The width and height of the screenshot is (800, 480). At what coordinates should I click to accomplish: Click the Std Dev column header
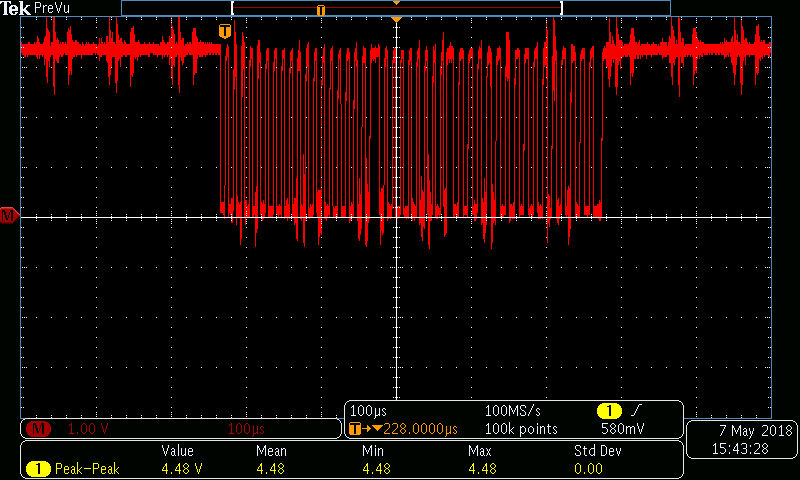pyautogui.click(x=597, y=451)
